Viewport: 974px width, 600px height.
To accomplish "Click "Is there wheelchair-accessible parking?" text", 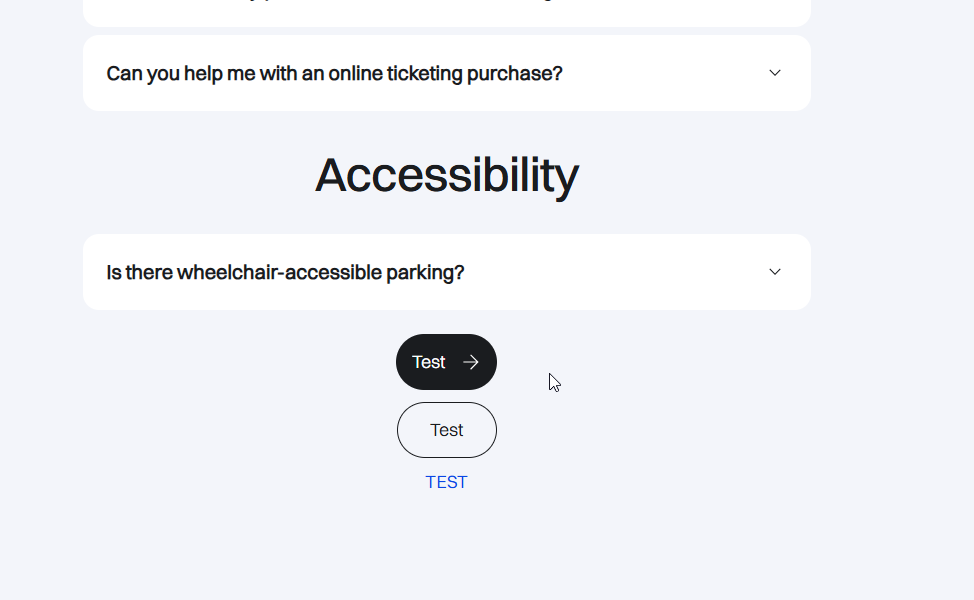I will [x=285, y=272].
